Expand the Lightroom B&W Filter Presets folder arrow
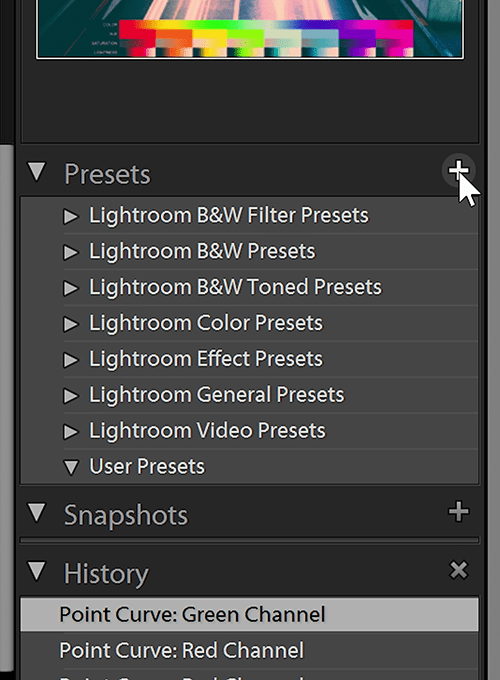500x680 pixels. pyautogui.click(x=71, y=216)
